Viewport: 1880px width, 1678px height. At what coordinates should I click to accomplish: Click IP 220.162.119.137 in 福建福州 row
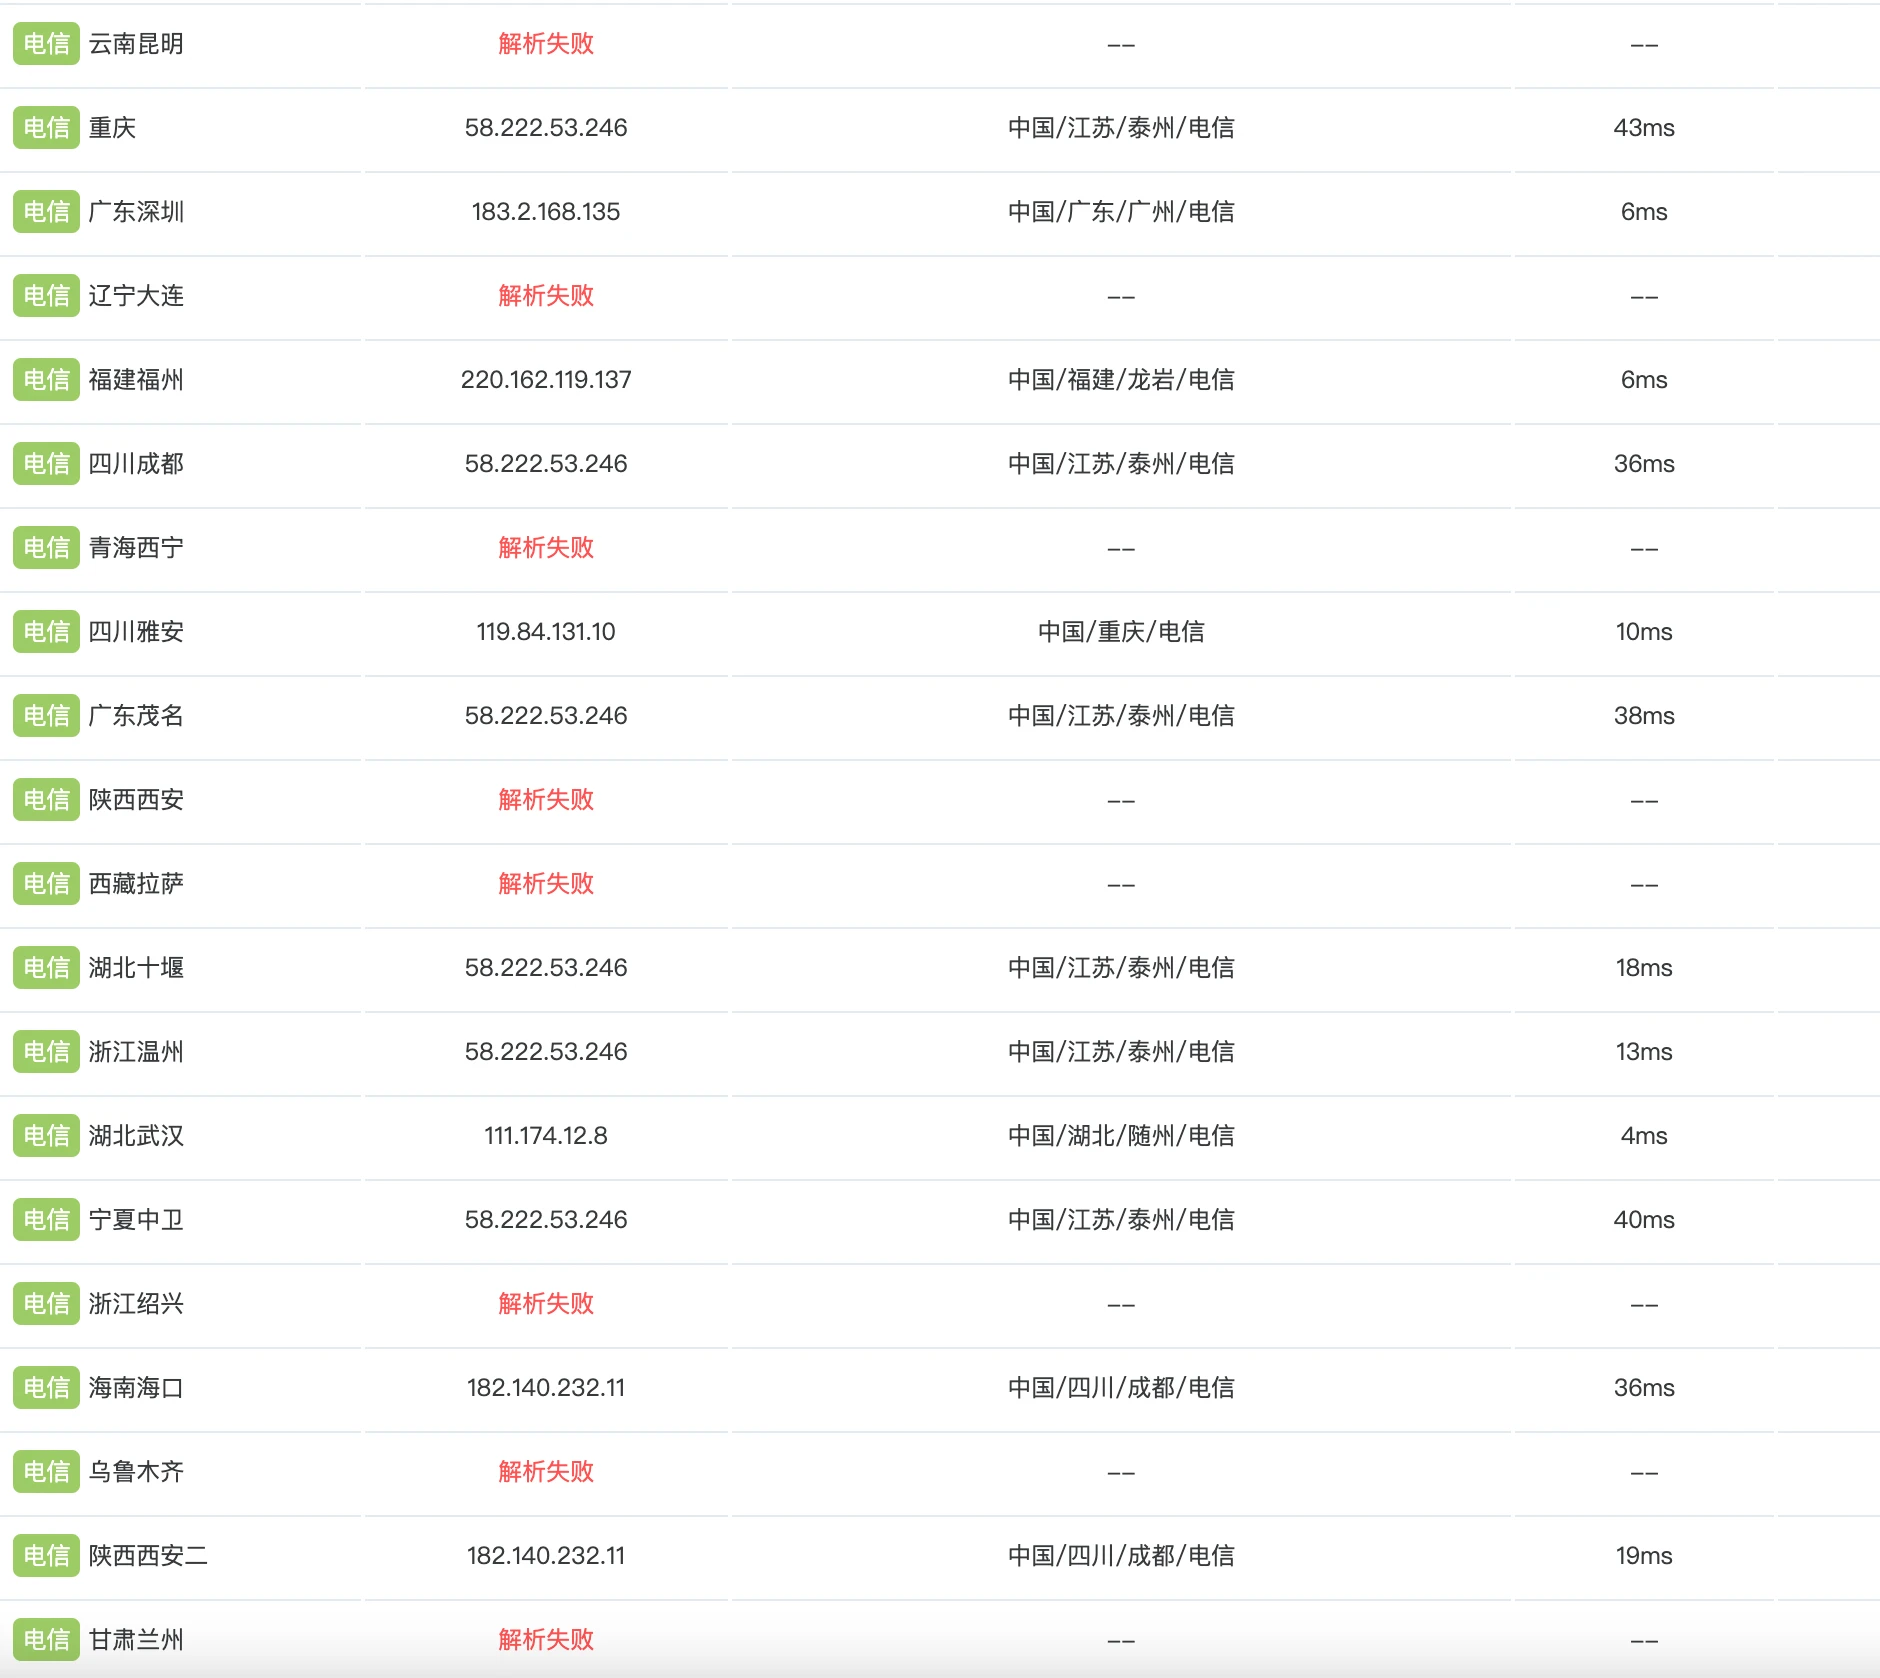[546, 380]
